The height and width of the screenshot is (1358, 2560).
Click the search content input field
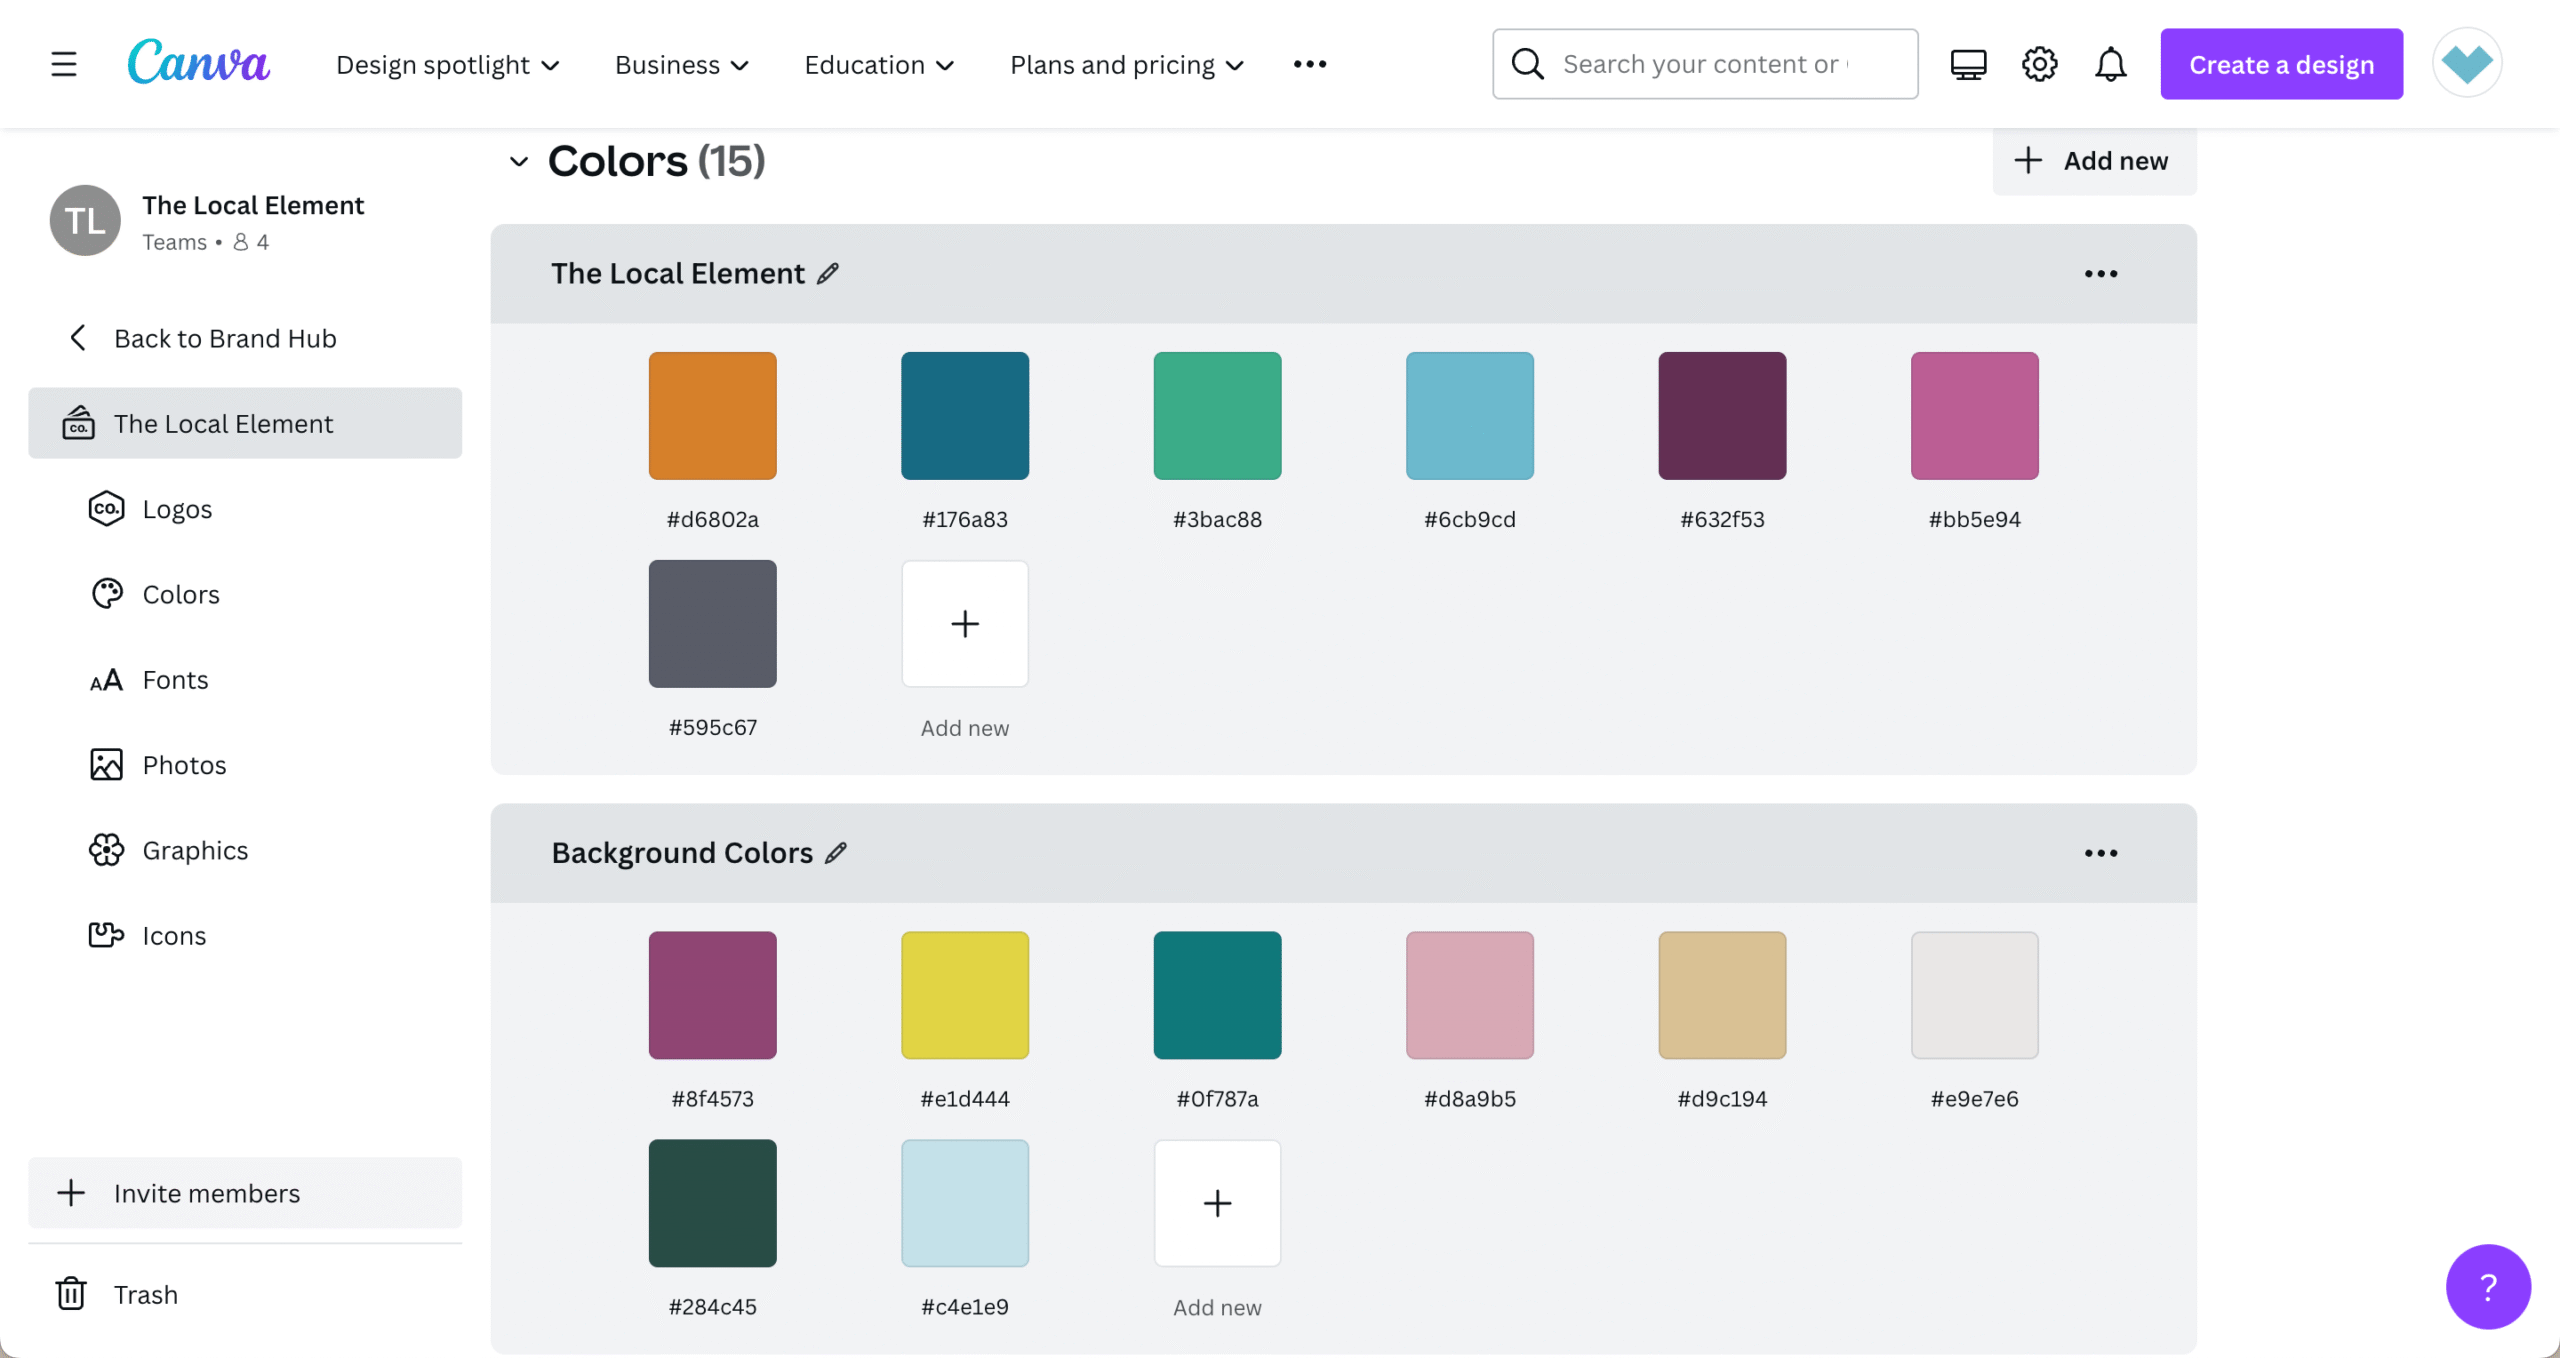1704,64
